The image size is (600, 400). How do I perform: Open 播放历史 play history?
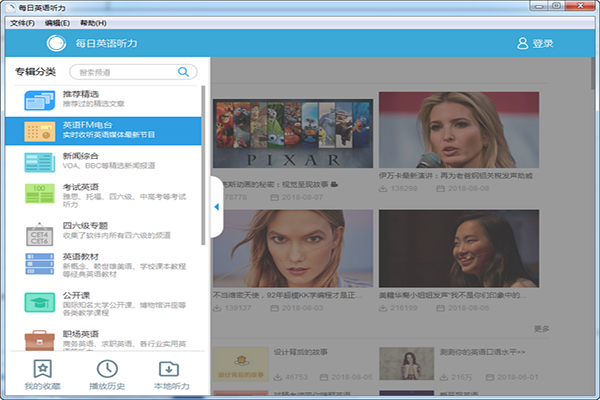point(105,375)
